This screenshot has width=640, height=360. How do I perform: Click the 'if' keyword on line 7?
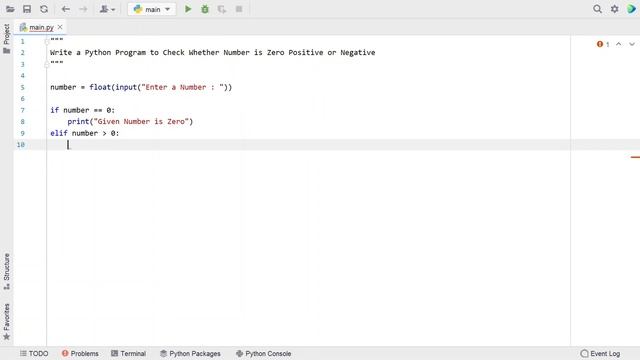point(54,110)
